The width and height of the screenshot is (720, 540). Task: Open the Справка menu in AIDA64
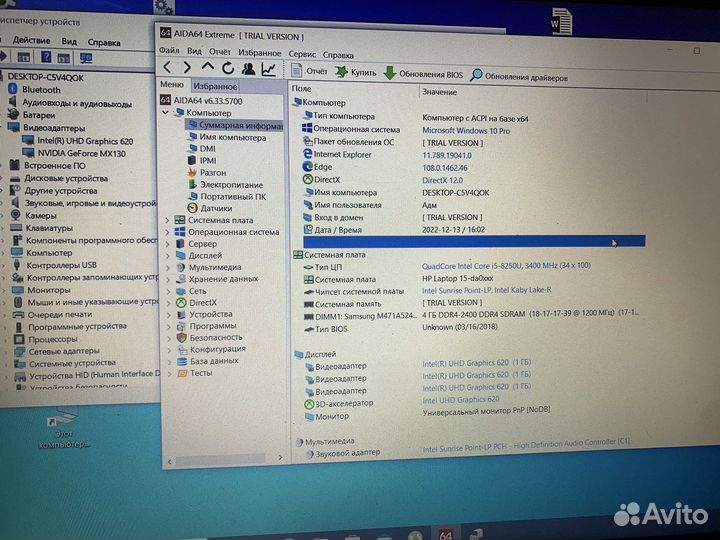pos(338,55)
